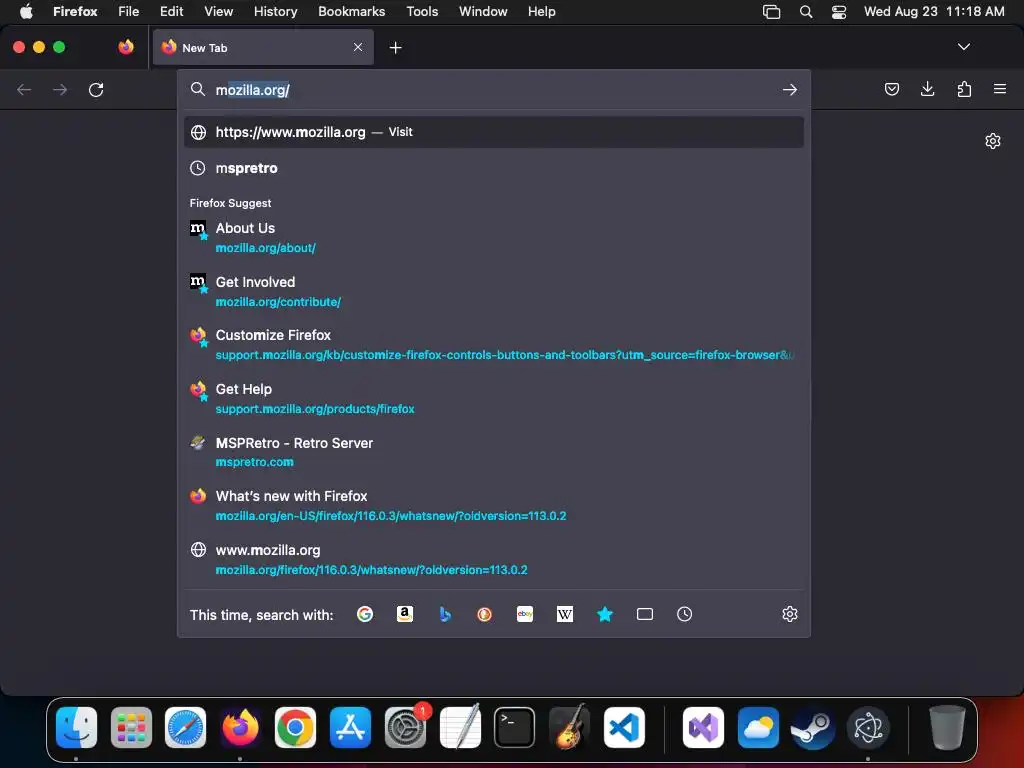Select the New Tab tab
This screenshot has height=768, width=1024.
click(x=263, y=47)
